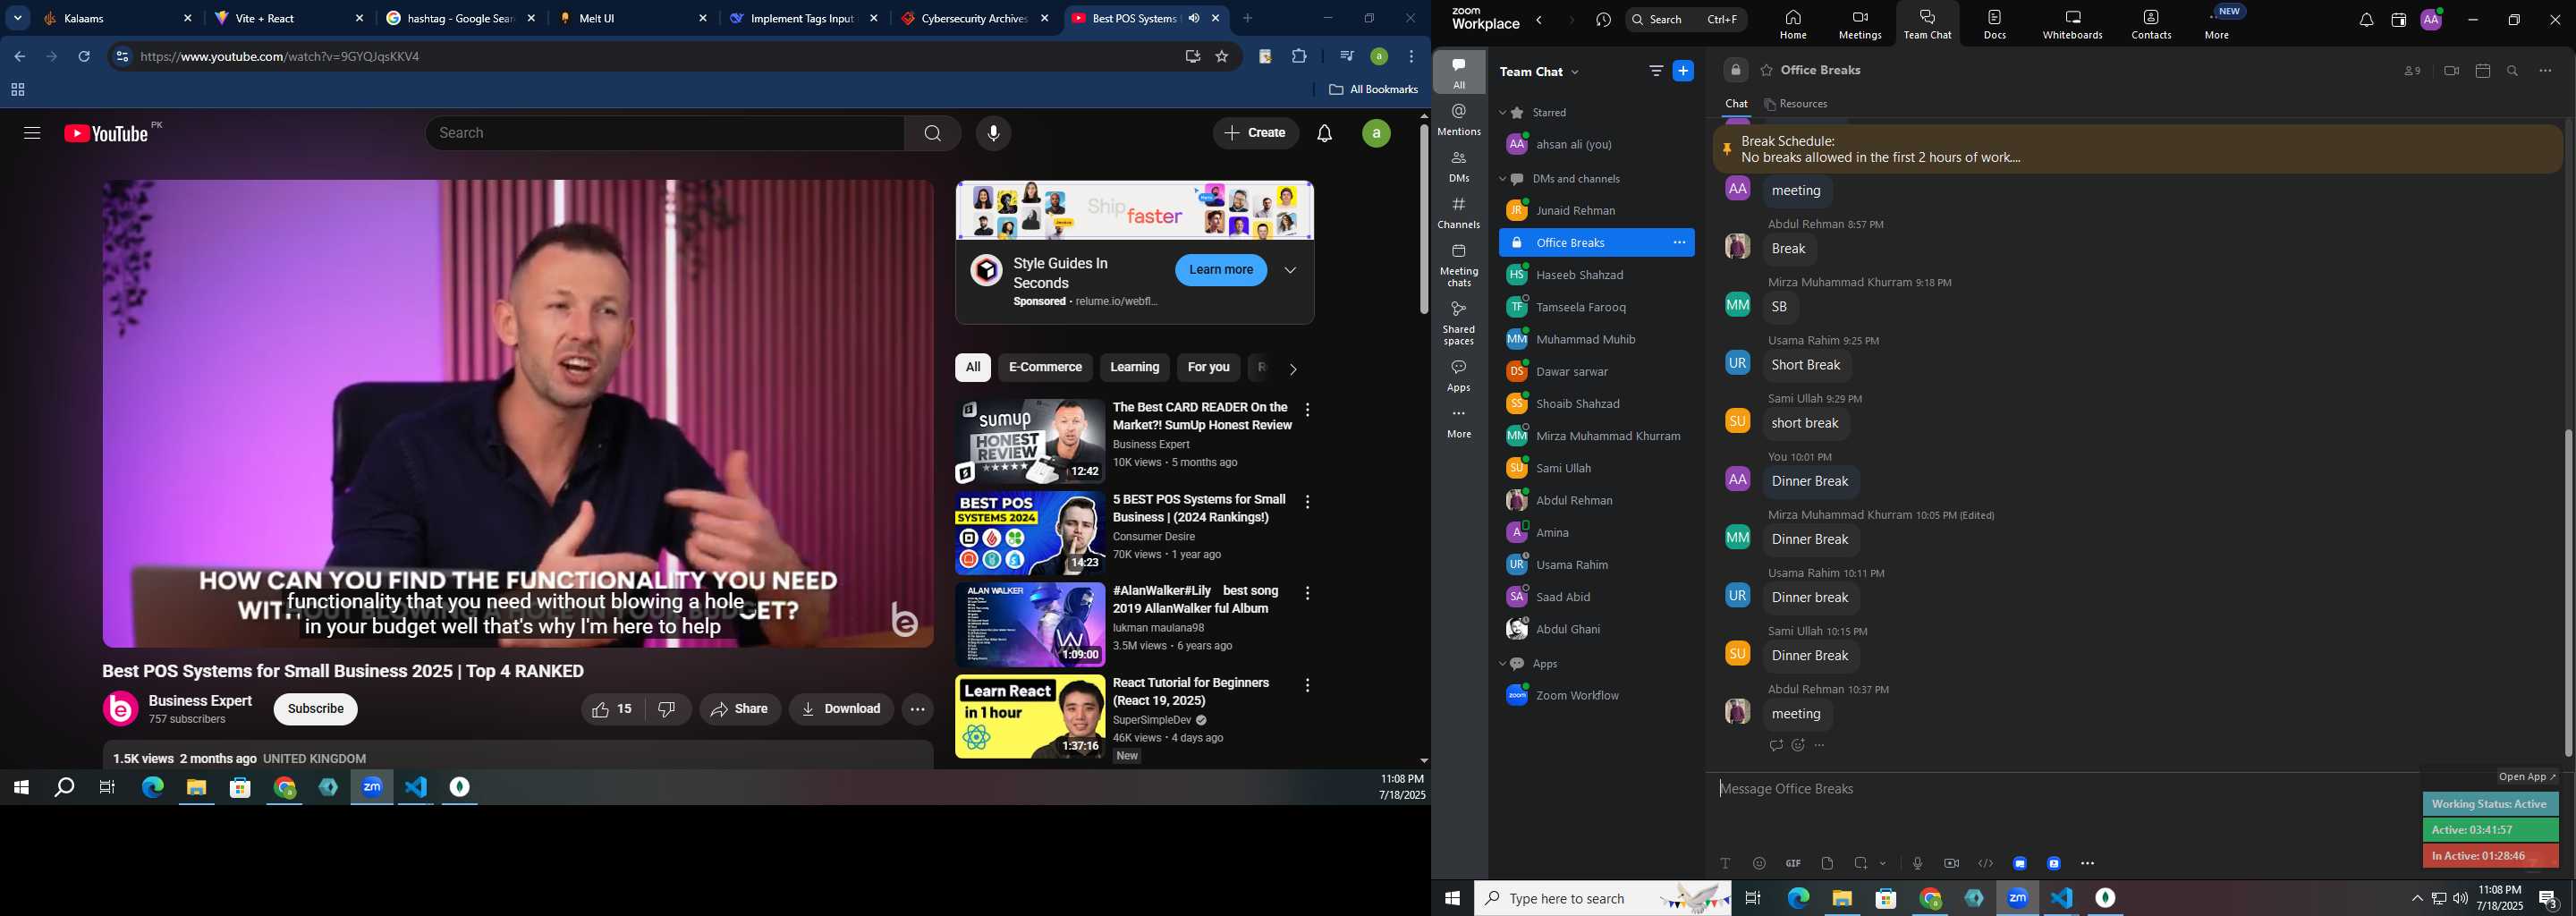The width and height of the screenshot is (2576, 916).
Task: Dislike the YouTube video
Action: click(667, 709)
